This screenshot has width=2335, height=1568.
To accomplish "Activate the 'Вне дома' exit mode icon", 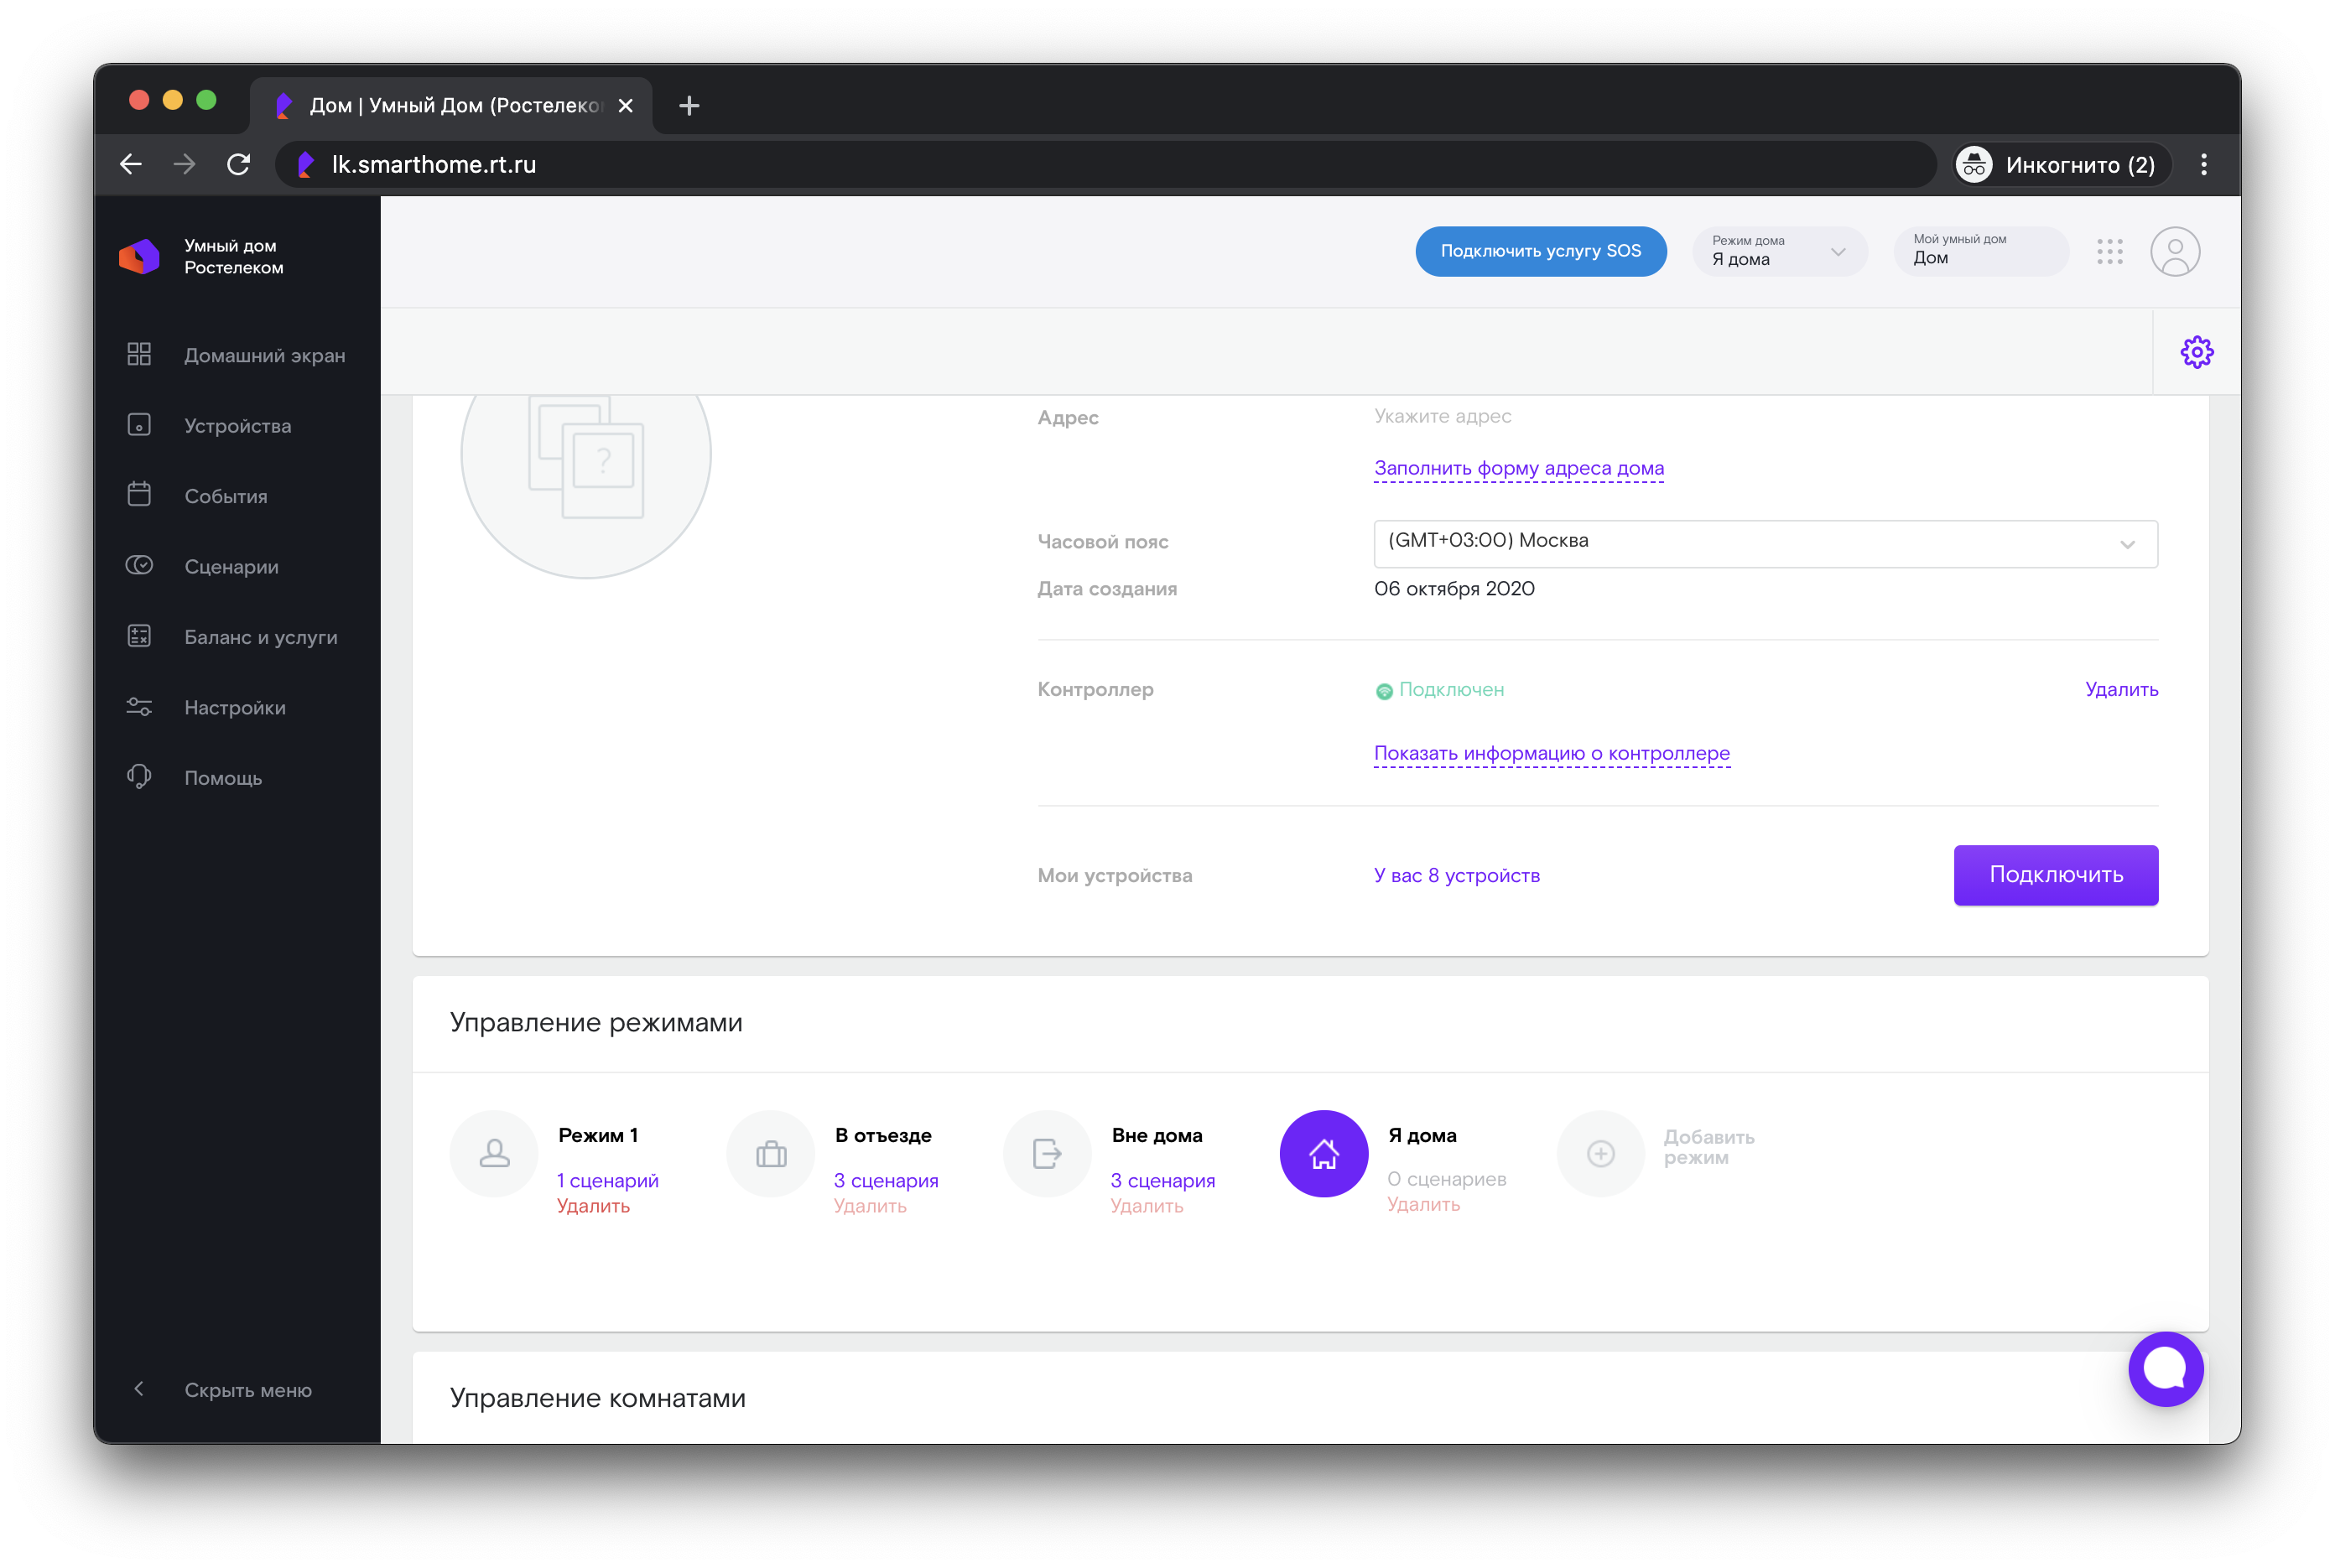I will click(x=1047, y=1154).
